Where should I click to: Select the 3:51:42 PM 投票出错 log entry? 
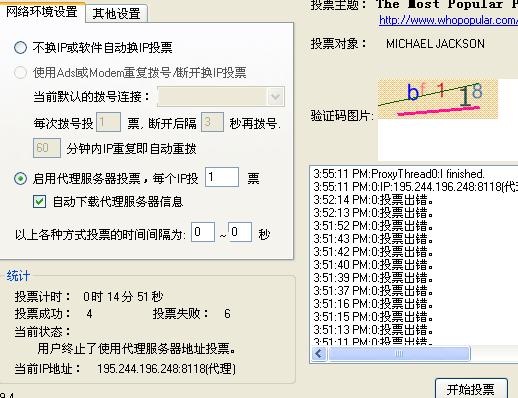[373, 252]
